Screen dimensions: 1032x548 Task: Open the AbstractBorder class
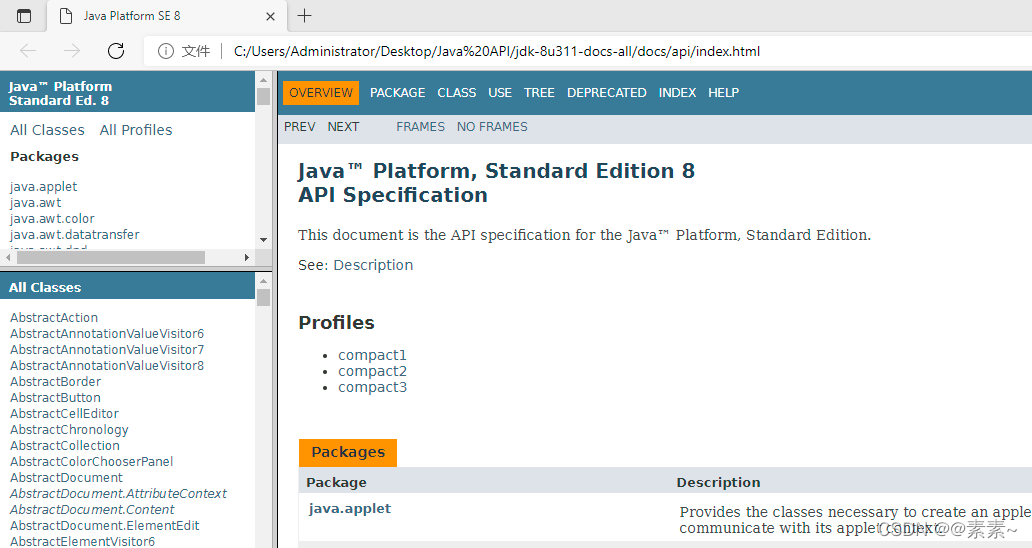55,382
